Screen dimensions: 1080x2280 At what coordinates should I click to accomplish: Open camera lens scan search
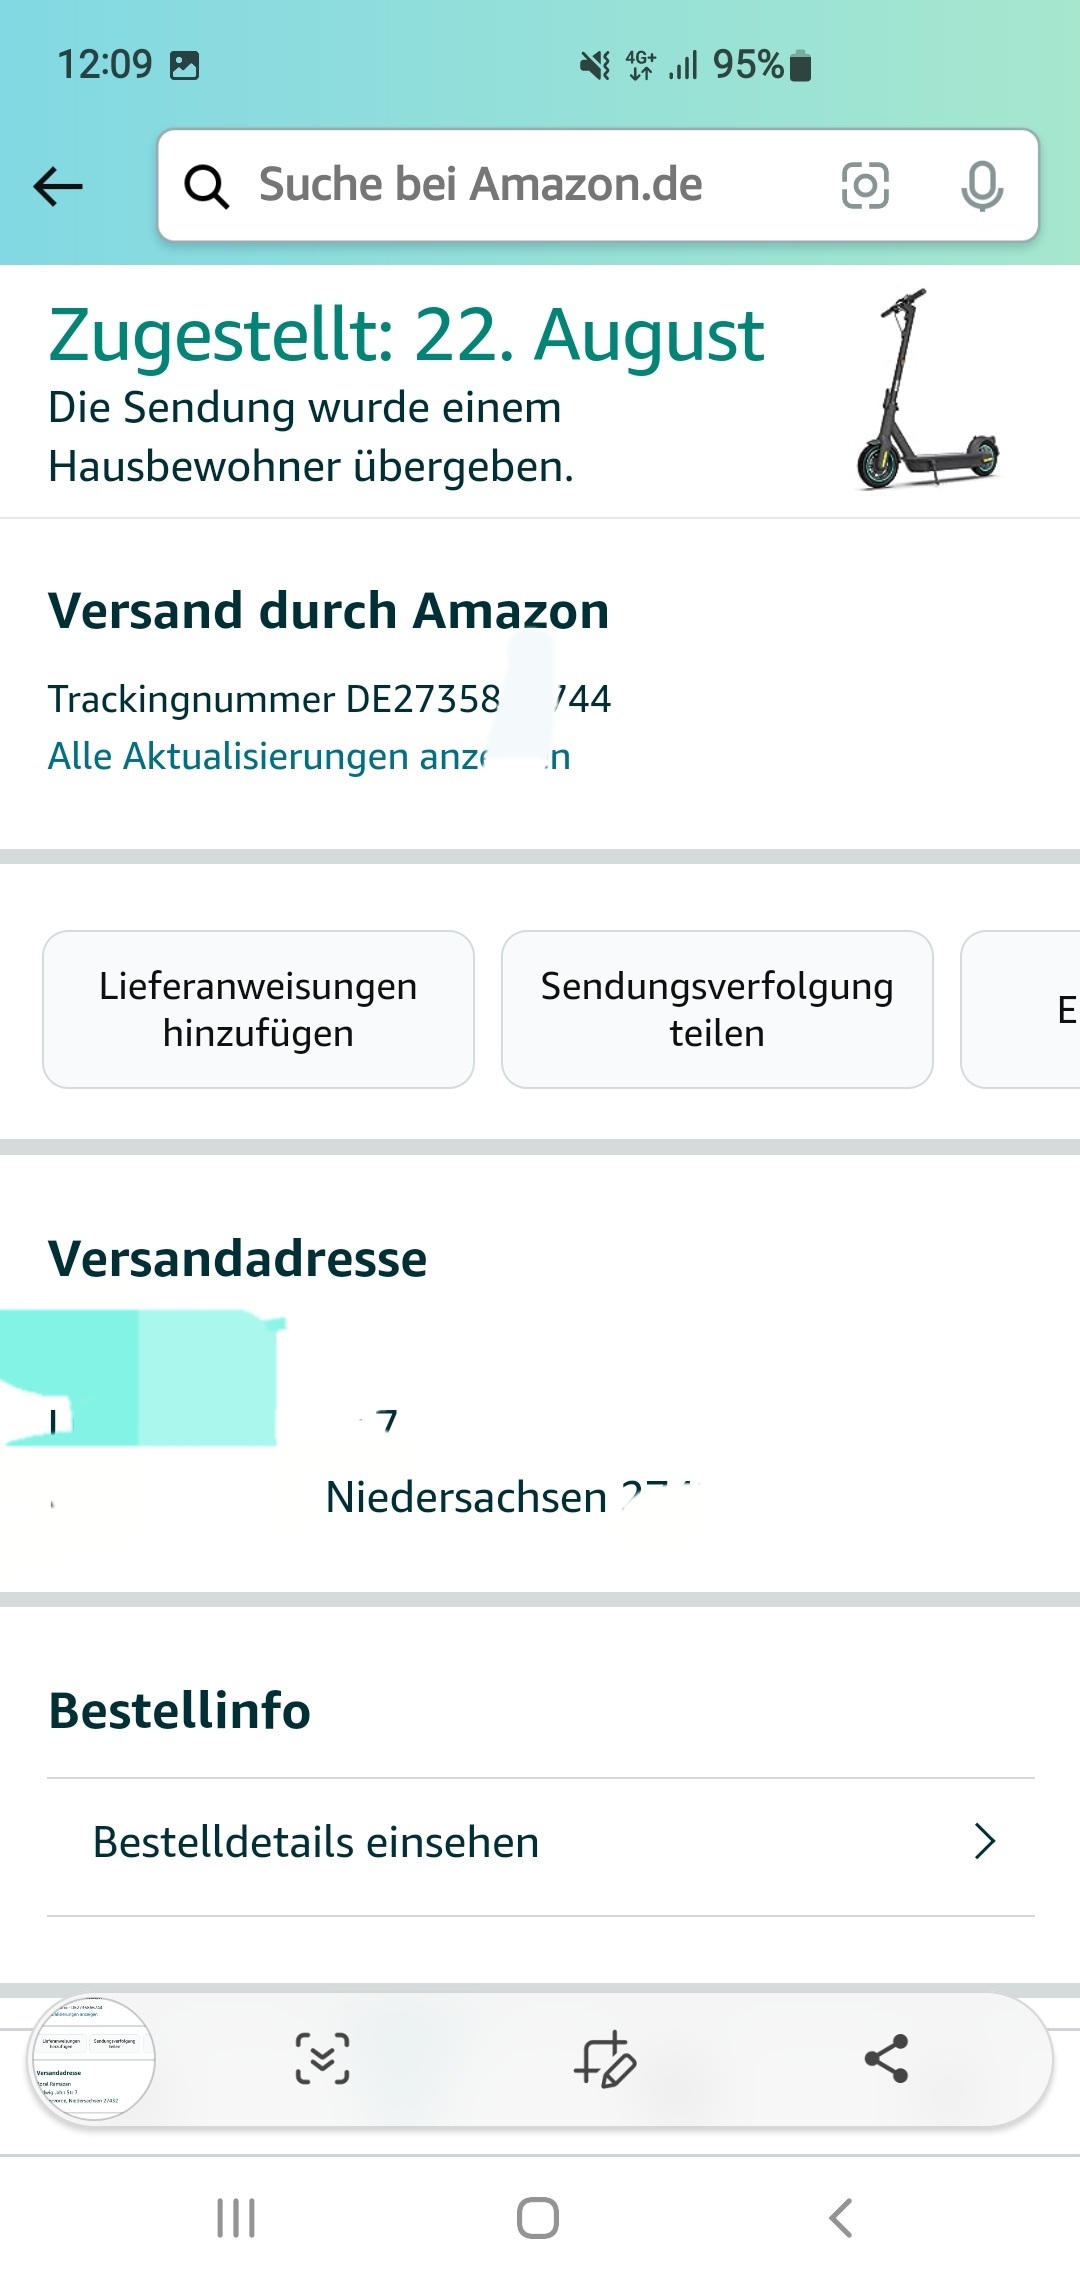[x=865, y=186]
